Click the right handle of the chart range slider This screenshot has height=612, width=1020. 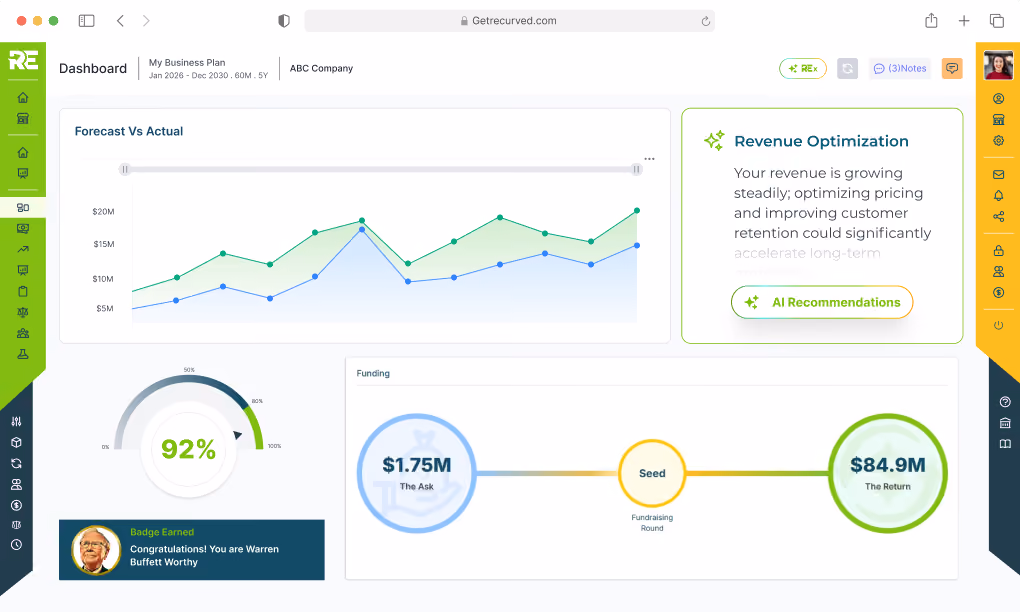636,169
